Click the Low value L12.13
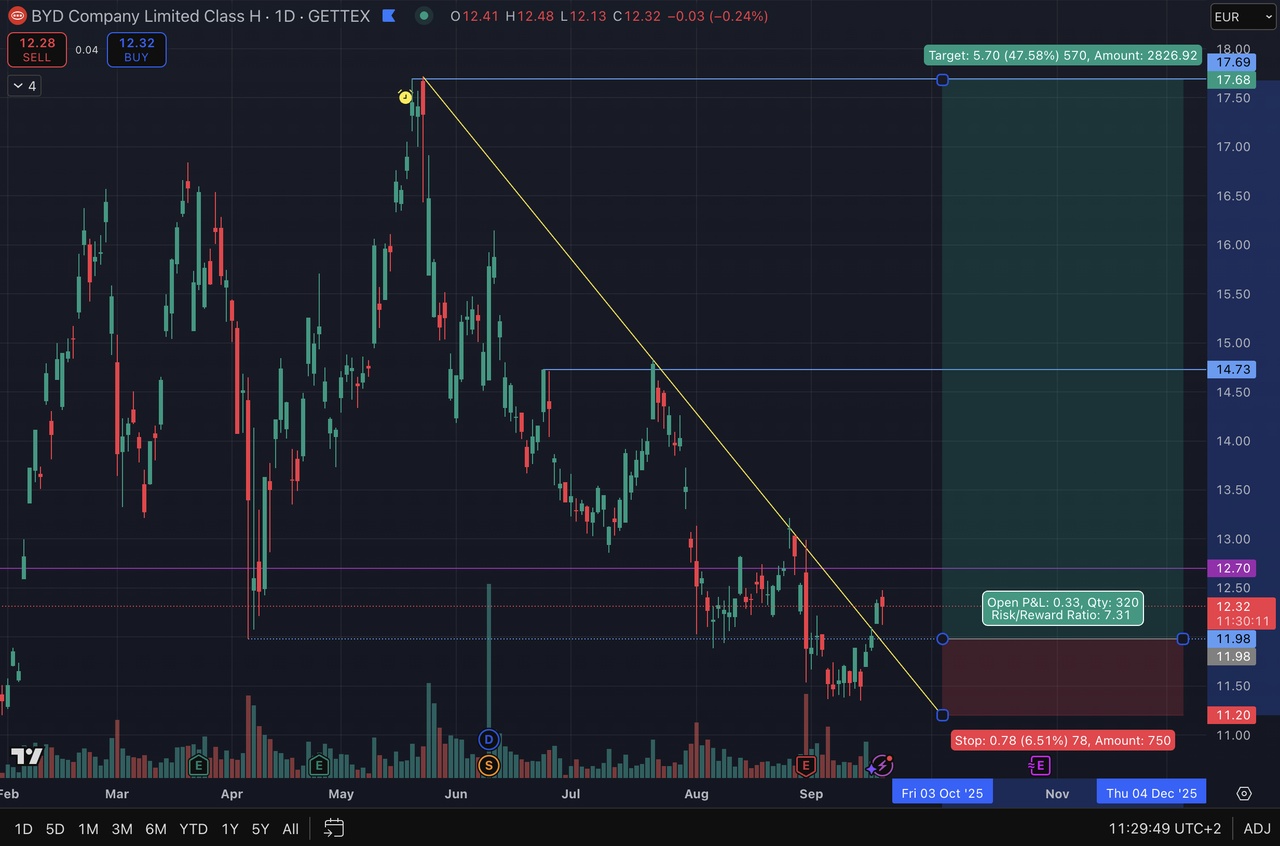This screenshot has height=846, width=1280. pyautogui.click(x=581, y=16)
